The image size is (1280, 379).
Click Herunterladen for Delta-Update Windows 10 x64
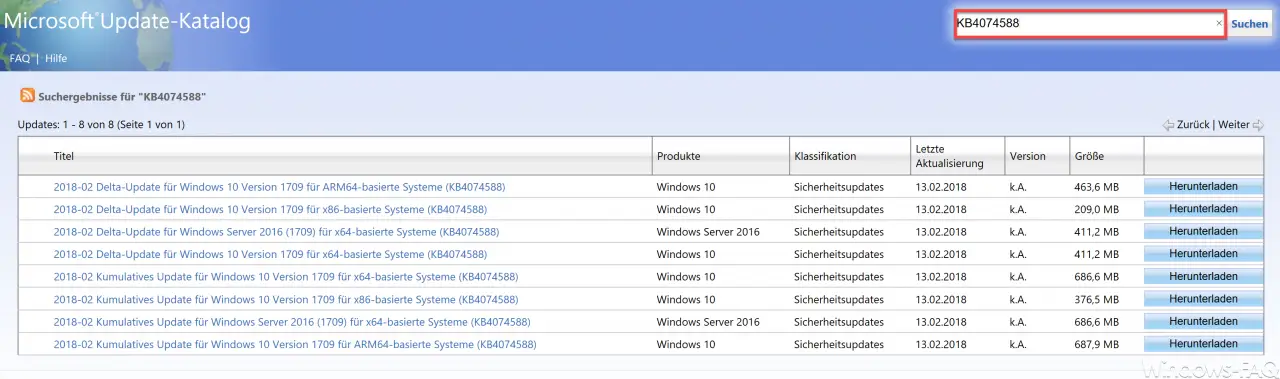point(1203,254)
